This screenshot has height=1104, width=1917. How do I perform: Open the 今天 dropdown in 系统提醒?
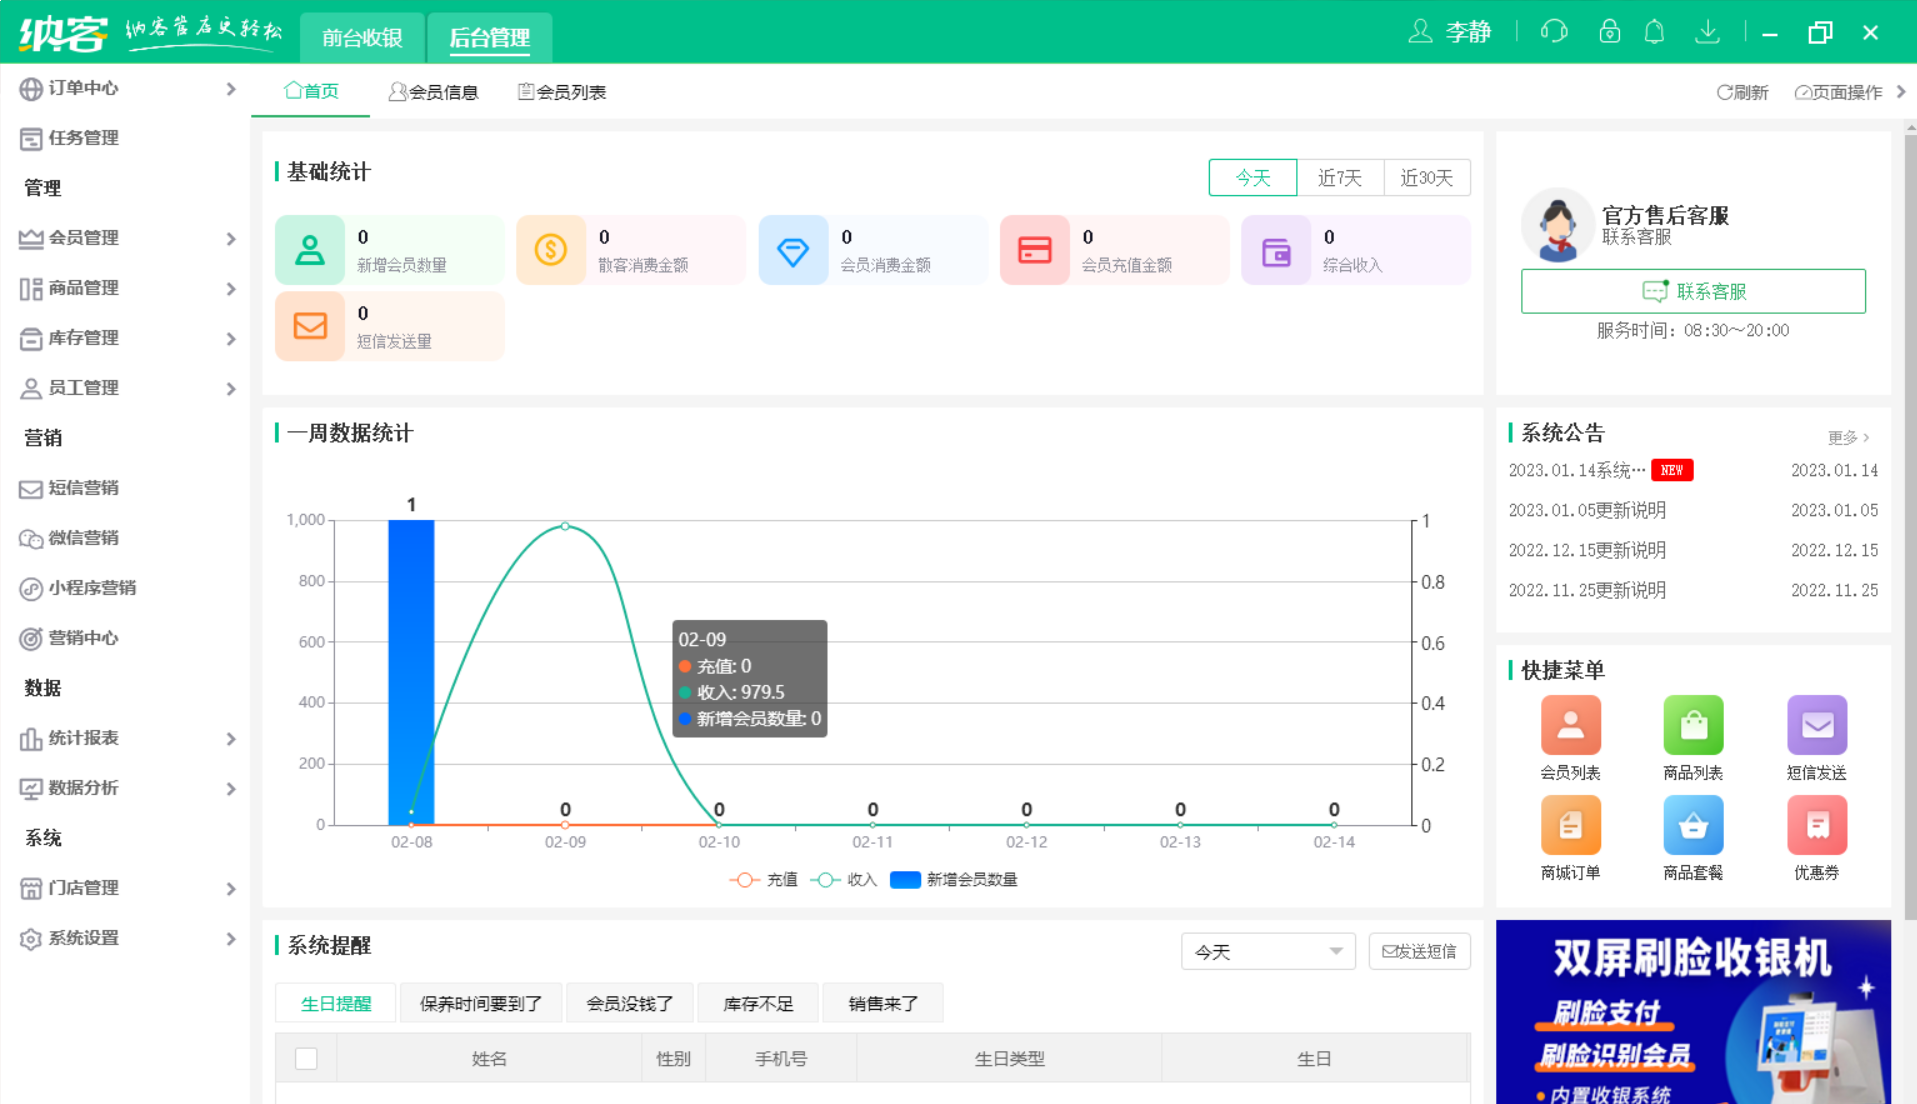pos(1267,951)
